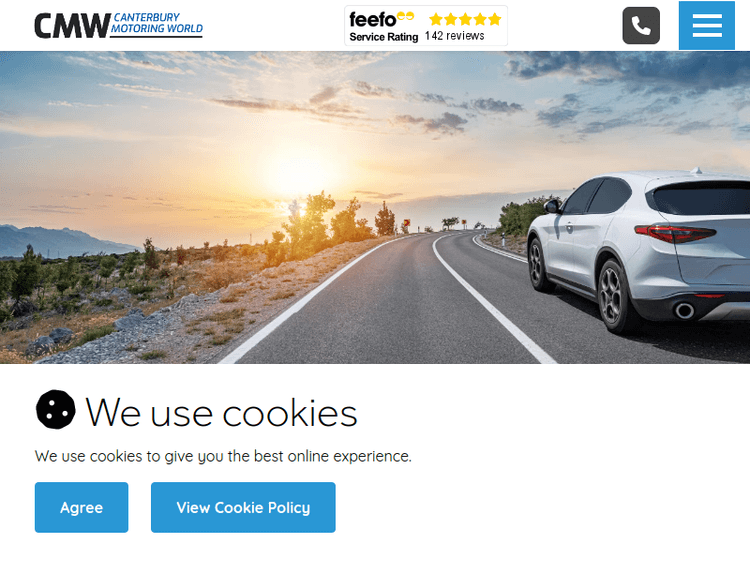Click the white SUV in the banner
Viewport: 750px width, 563px height.
639,251
